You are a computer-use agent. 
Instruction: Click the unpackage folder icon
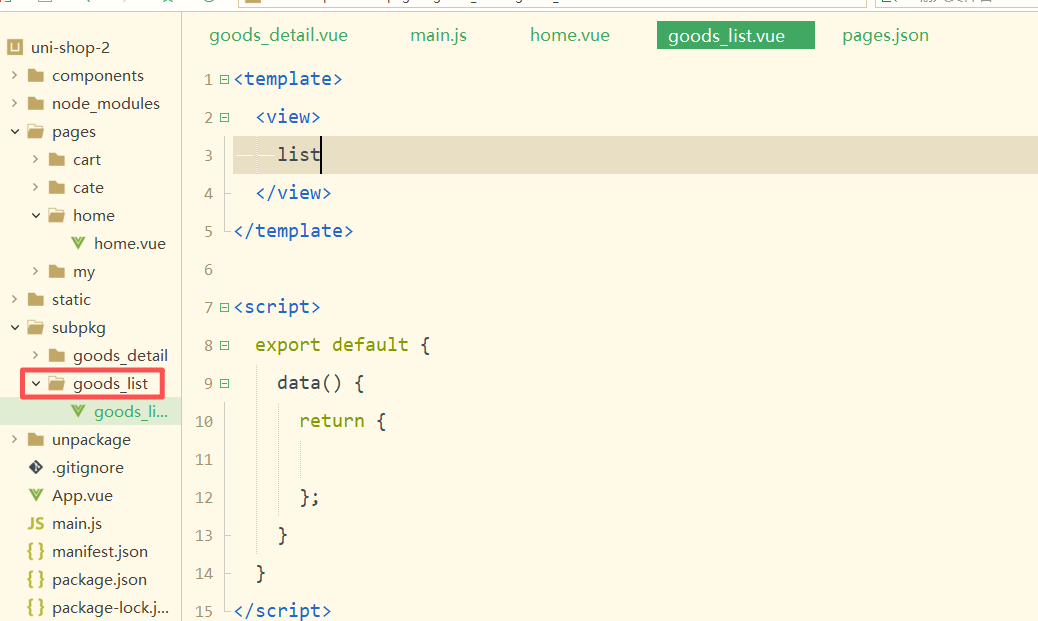36,439
